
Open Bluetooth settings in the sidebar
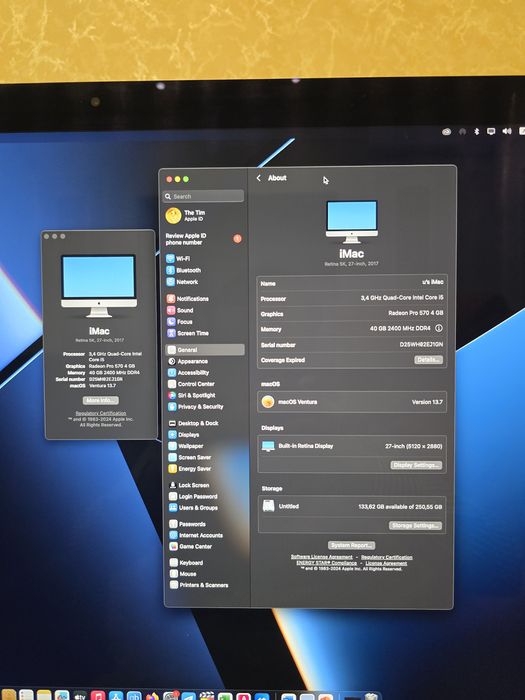click(183, 270)
